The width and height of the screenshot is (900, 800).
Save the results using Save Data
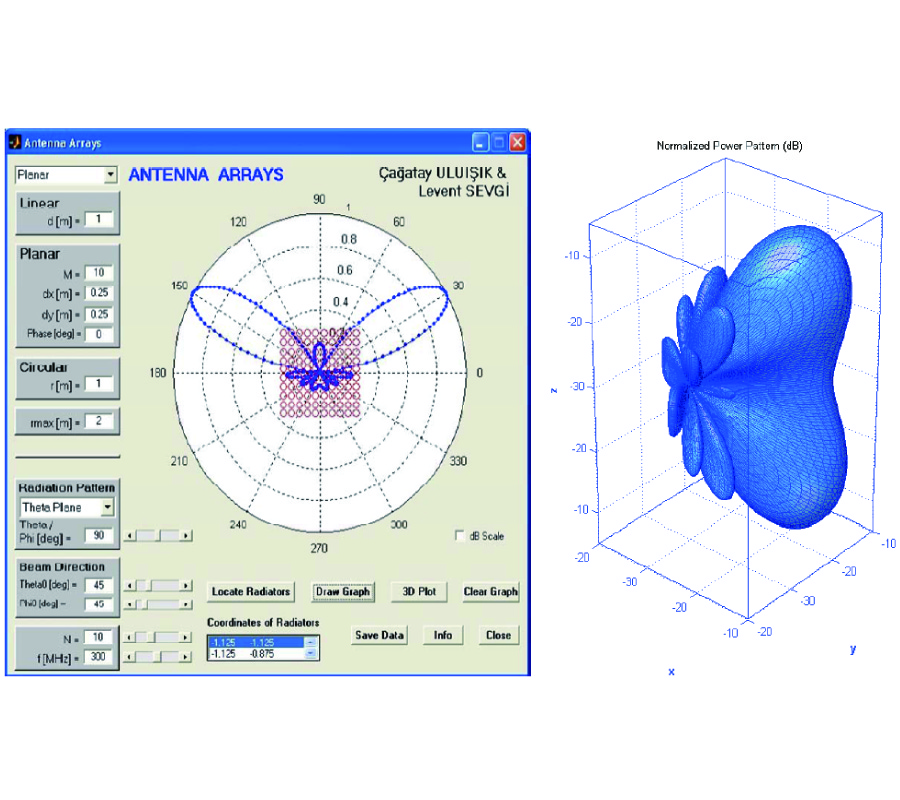(379, 635)
